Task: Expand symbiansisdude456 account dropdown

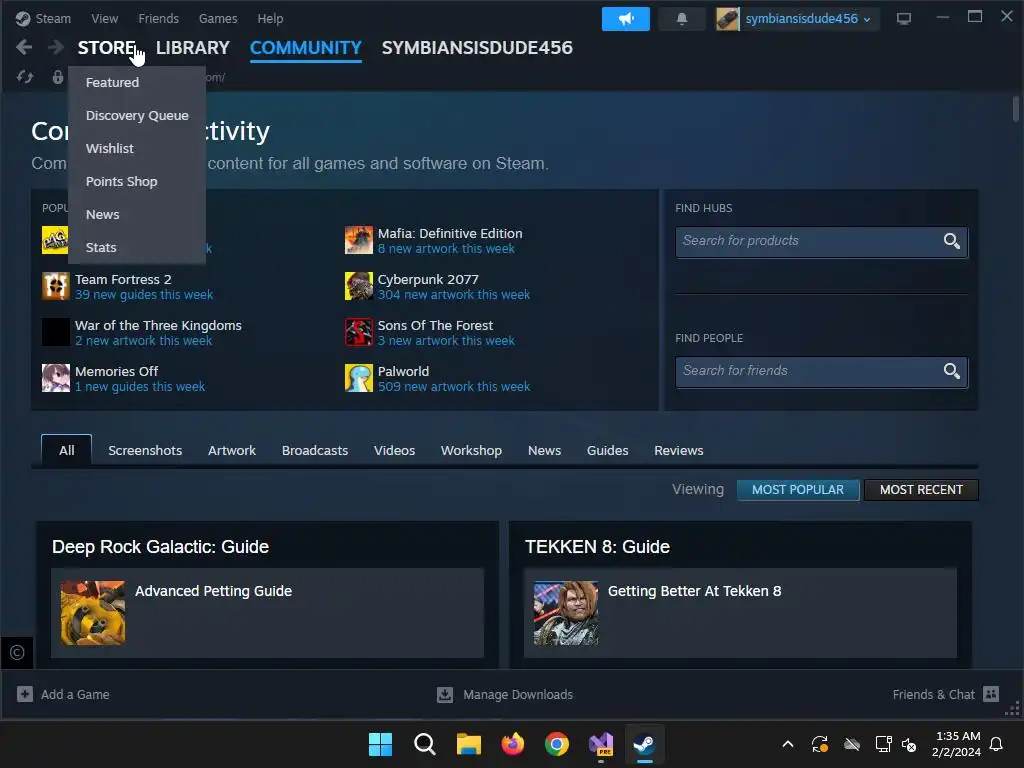Action: click(867, 20)
